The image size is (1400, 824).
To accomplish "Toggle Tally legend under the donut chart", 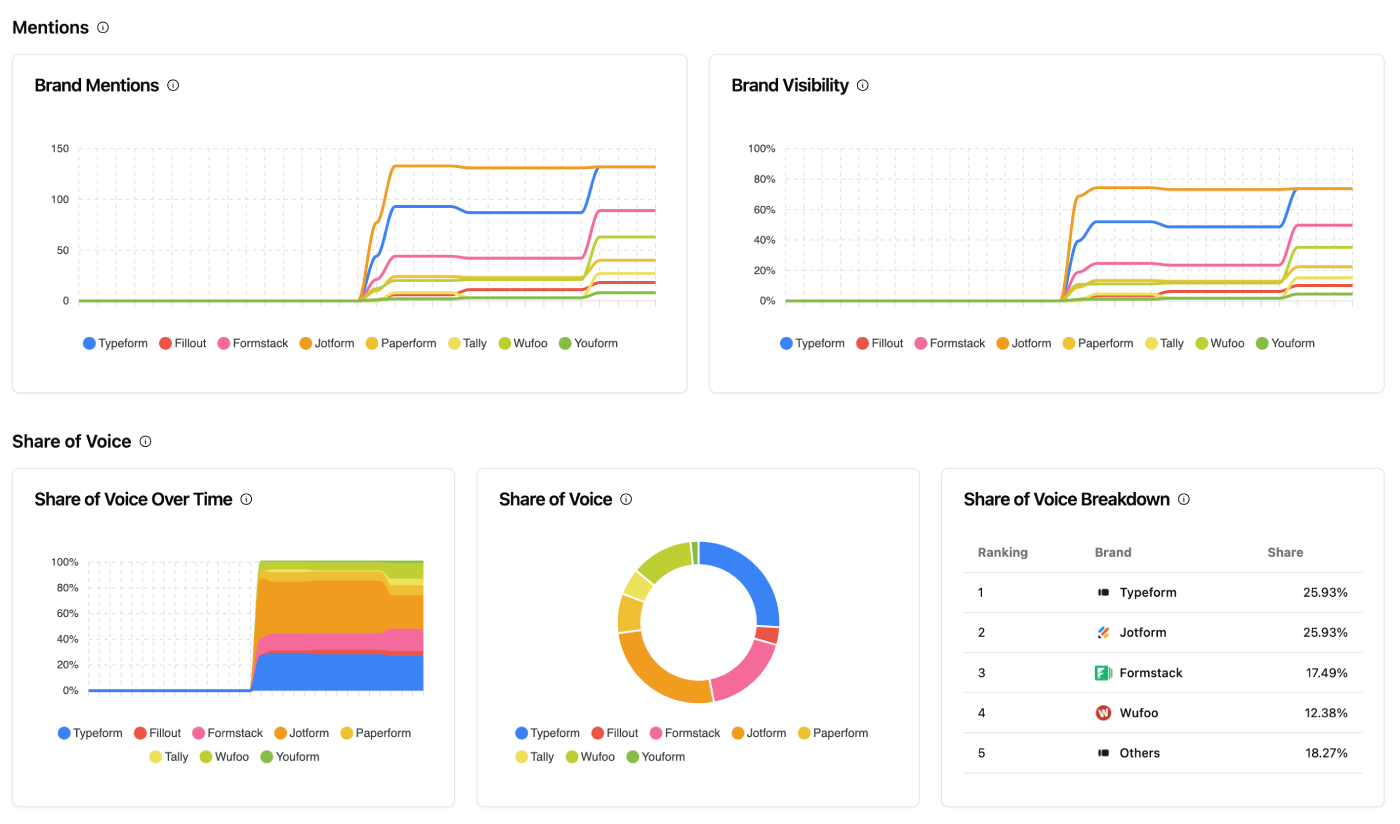I will pyautogui.click(x=534, y=758).
